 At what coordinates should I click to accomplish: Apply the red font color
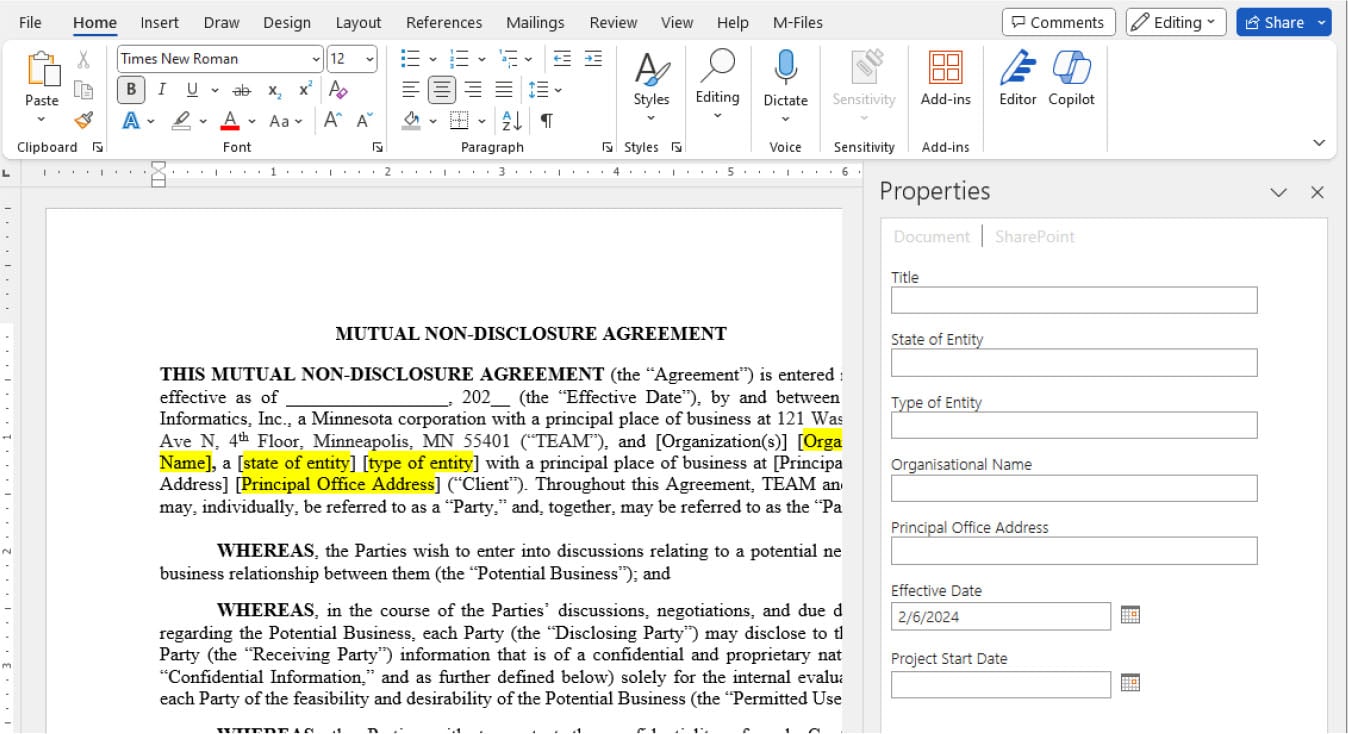230,121
